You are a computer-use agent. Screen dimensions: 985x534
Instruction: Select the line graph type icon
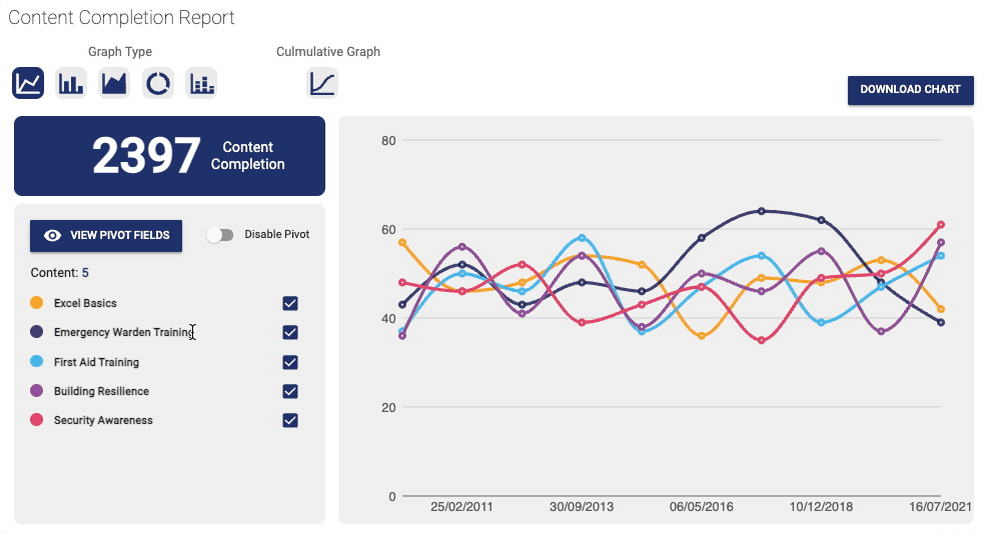[x=28, y=83]
